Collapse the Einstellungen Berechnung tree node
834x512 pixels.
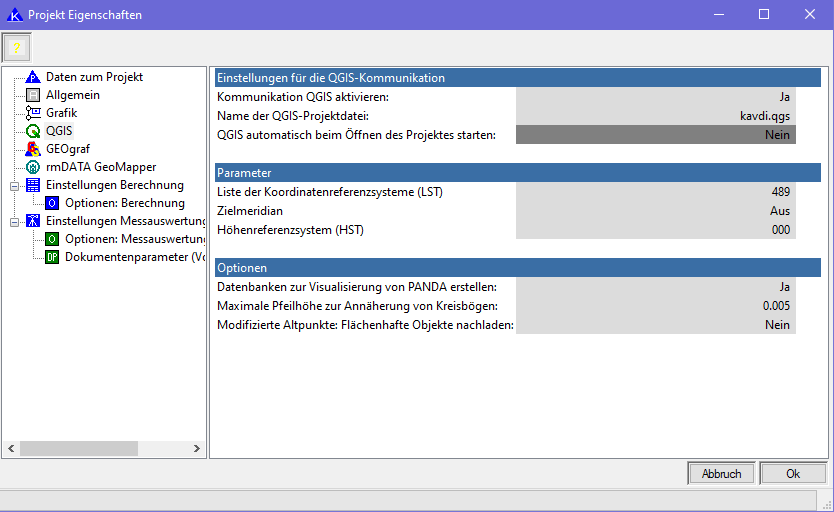[14, 185]
